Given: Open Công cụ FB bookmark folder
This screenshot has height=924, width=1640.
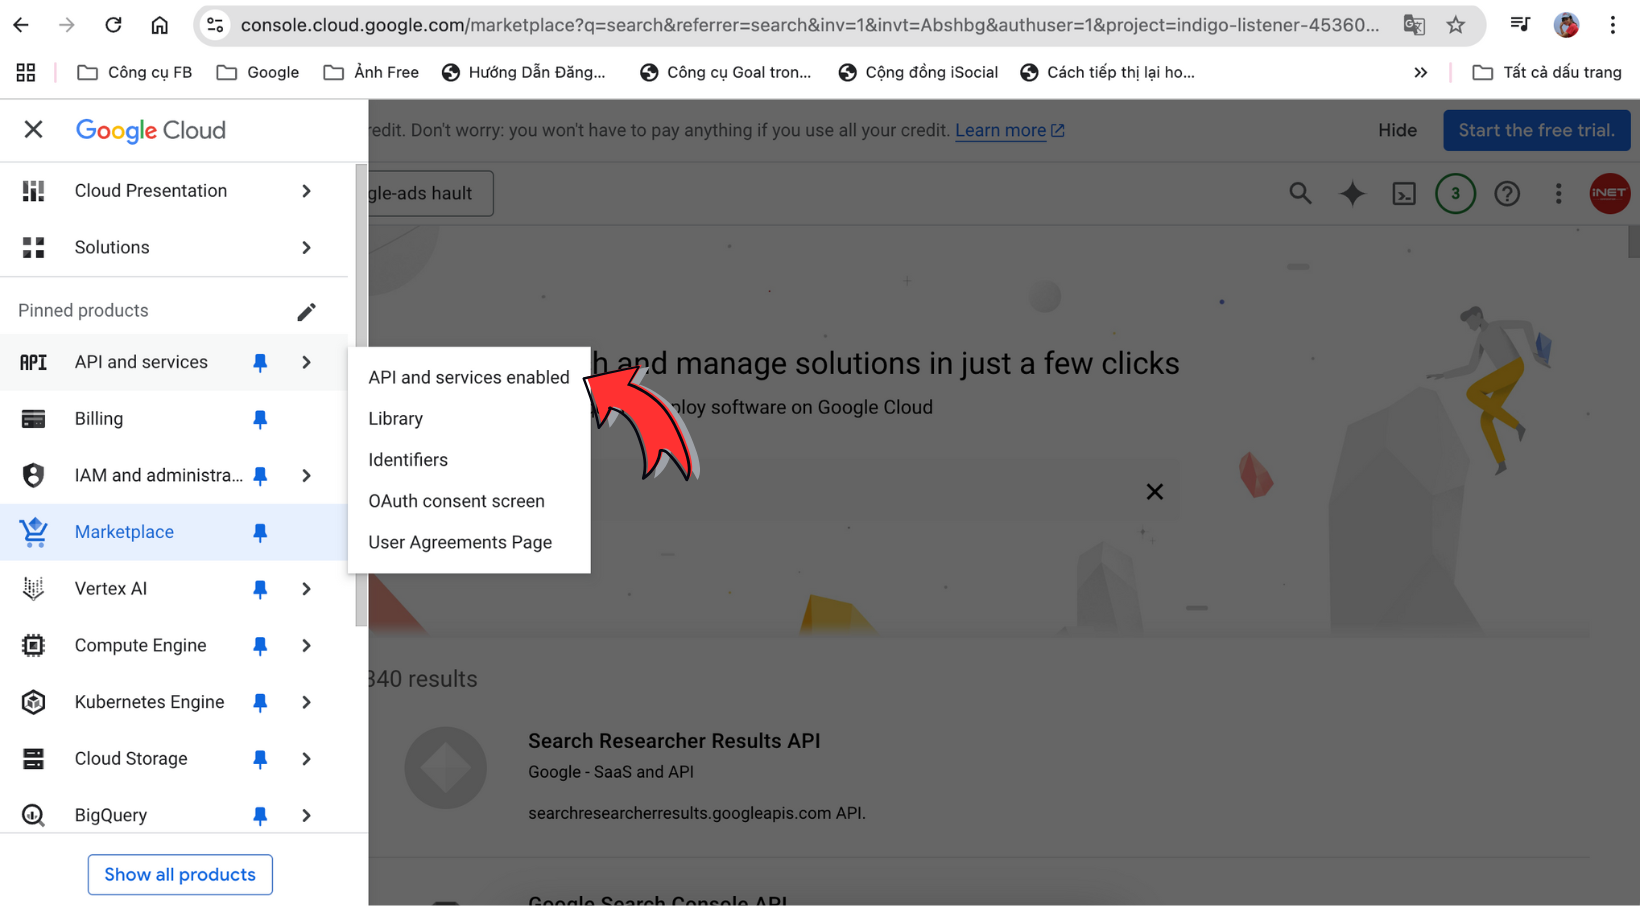Looking at the screenshot, I should point(135,72).
